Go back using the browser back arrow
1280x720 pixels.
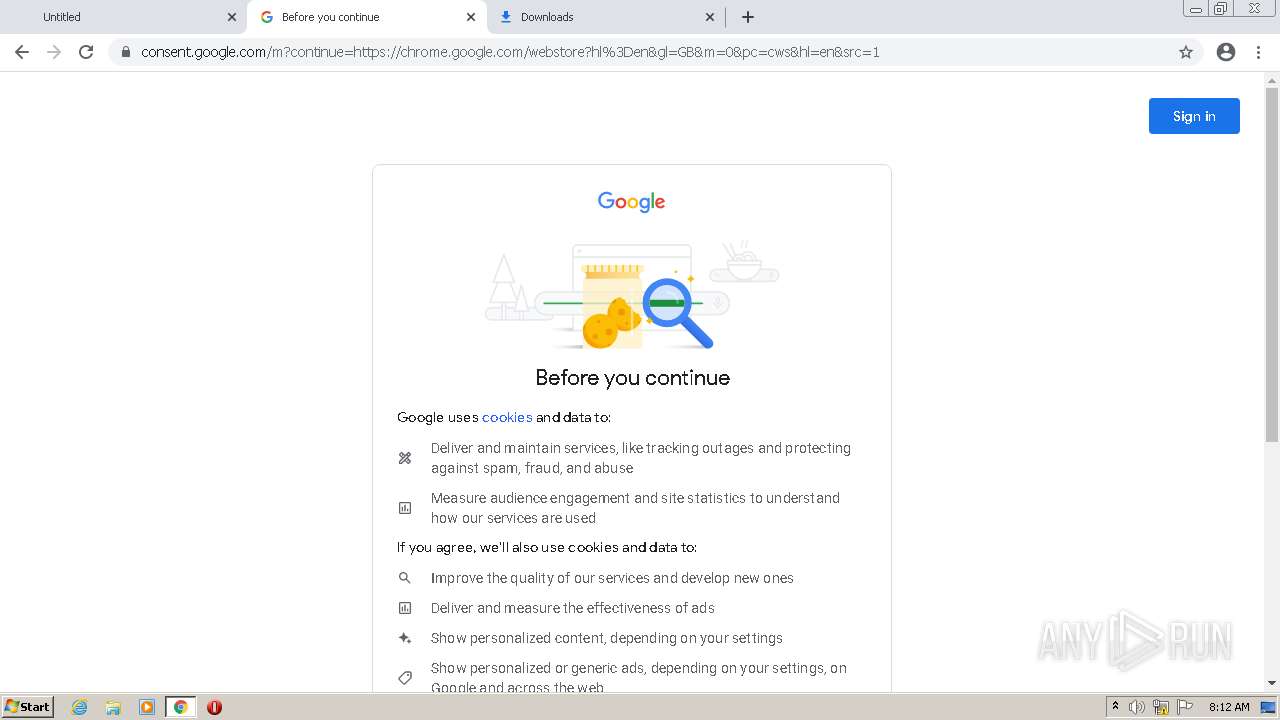click(x=22, y=52)
